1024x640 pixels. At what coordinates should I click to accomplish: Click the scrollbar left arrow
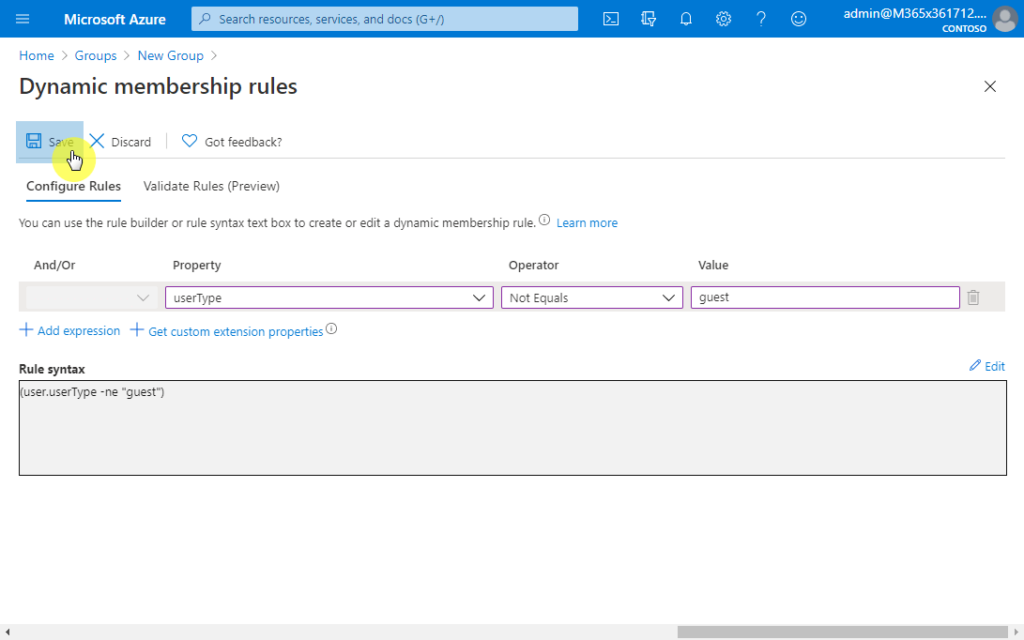pos(7,632)
